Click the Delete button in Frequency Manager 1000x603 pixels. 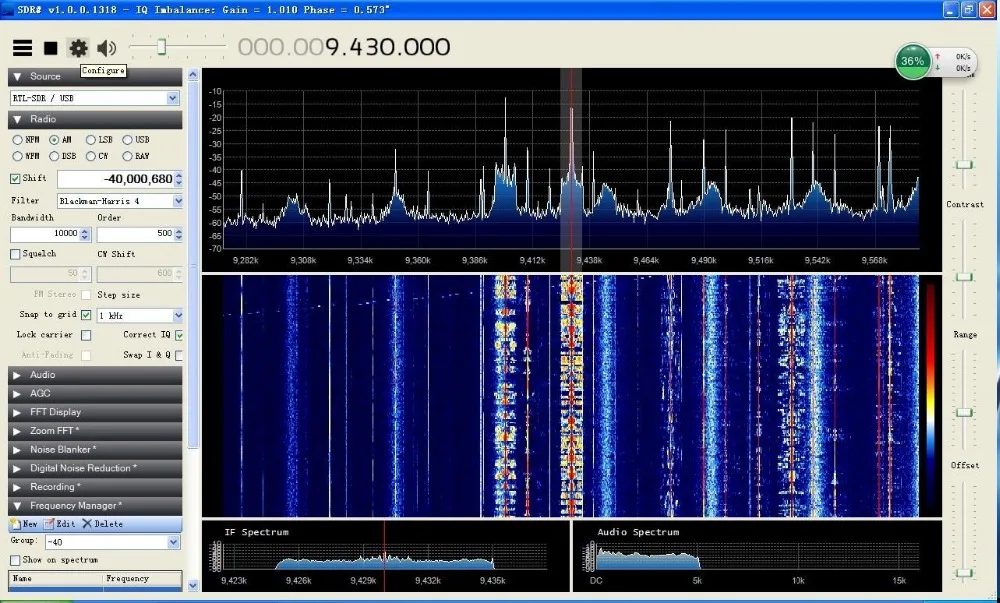tap(97, 523)
